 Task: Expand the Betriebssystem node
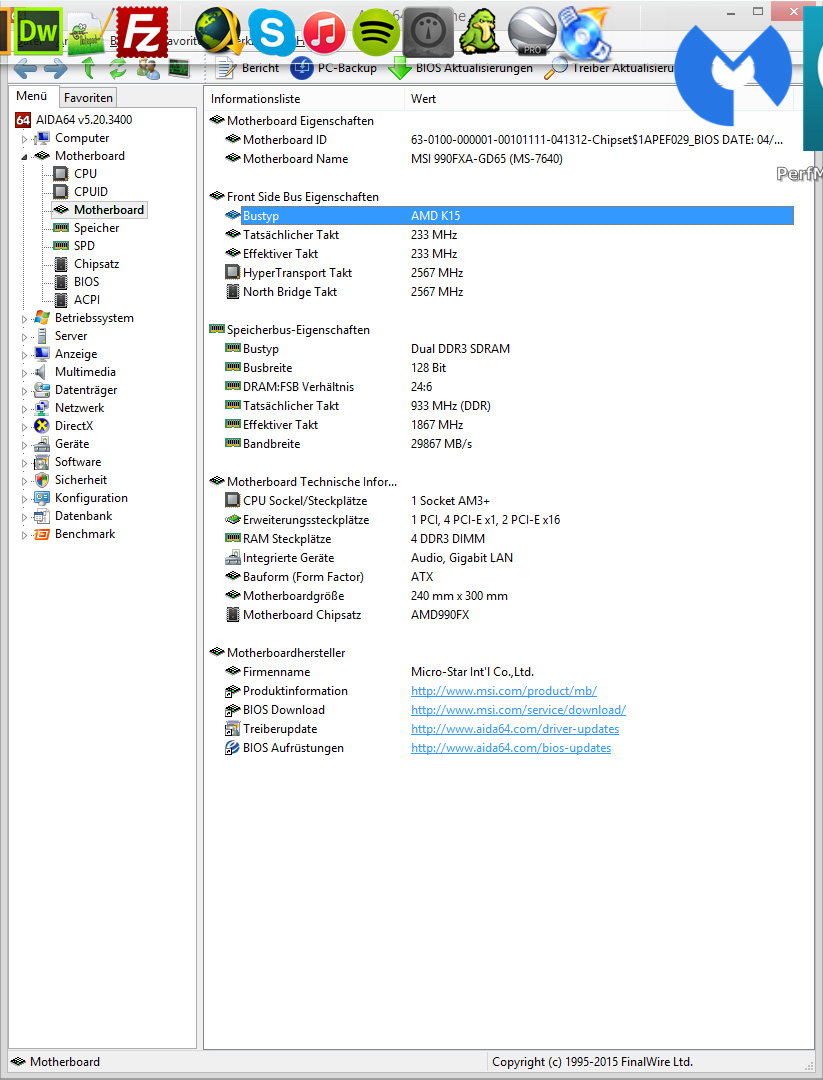click(24, 318)
